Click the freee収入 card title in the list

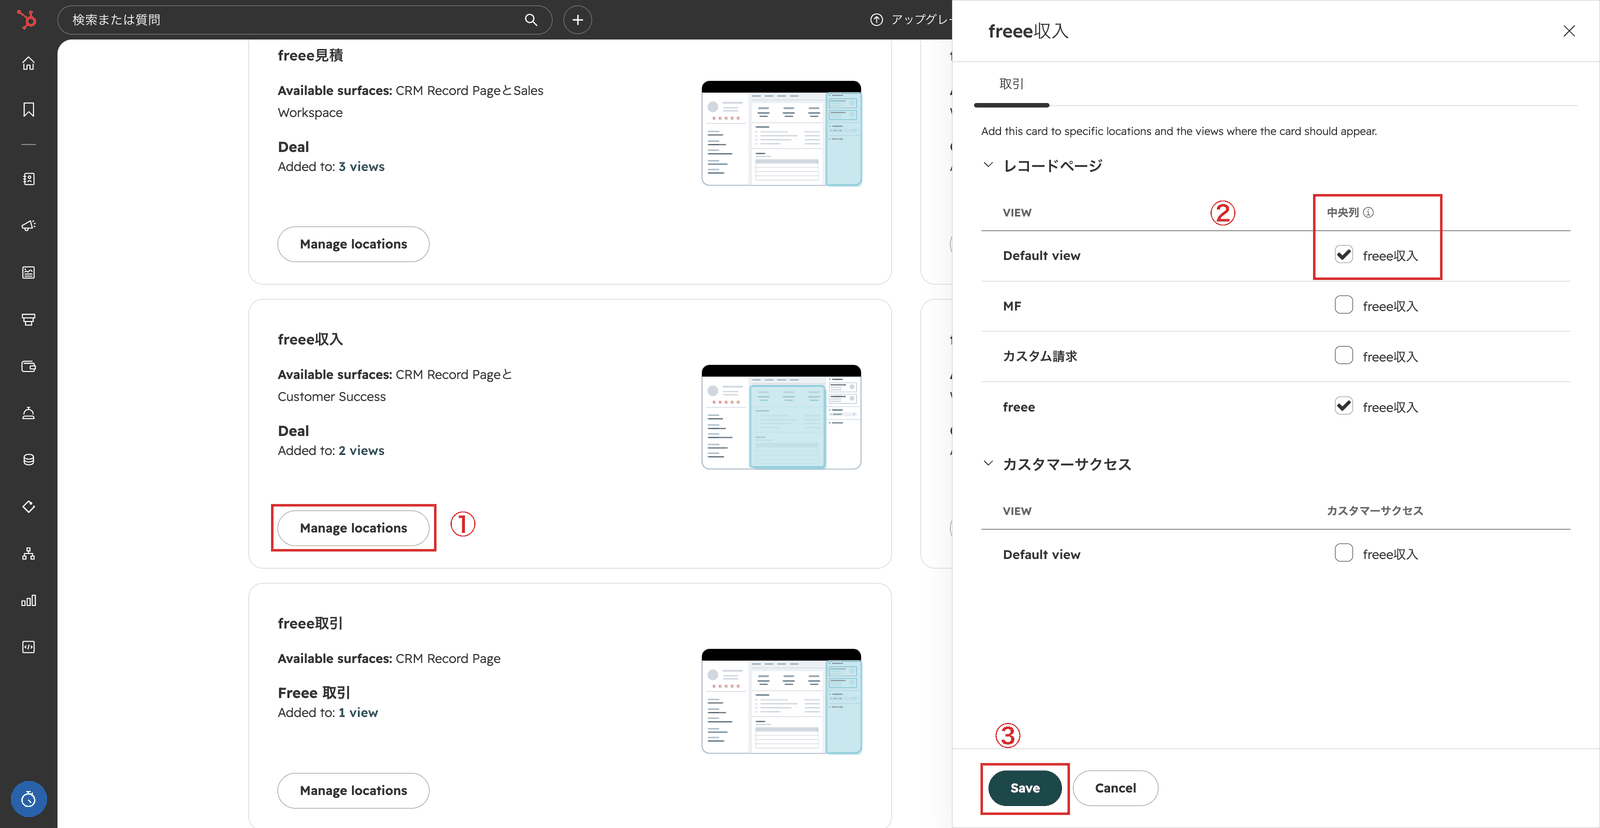(x=310, y=339)
